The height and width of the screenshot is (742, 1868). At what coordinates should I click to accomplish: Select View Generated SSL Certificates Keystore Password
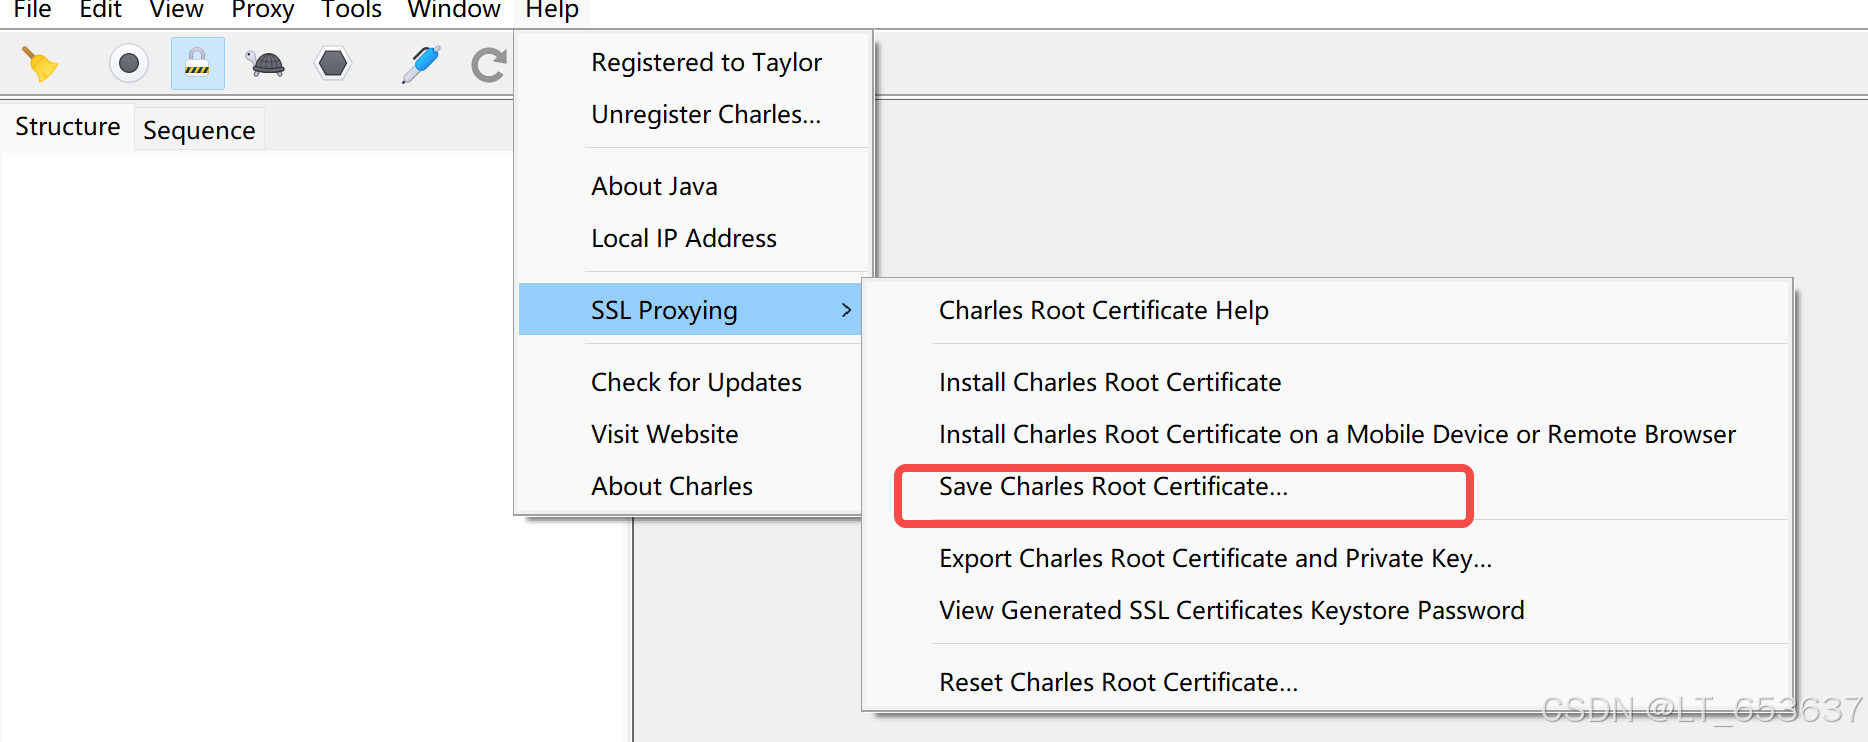[x=1327, y=610]
